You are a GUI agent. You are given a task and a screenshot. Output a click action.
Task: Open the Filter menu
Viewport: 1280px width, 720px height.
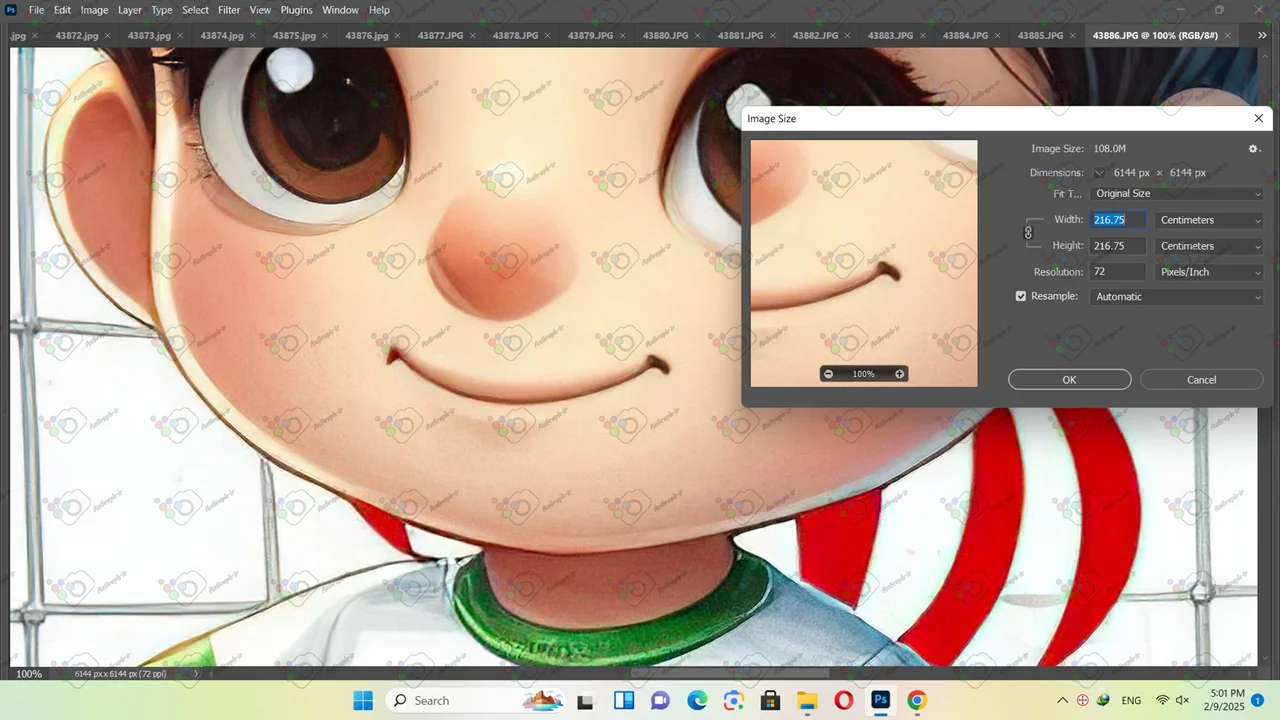(x=229, y=10)
